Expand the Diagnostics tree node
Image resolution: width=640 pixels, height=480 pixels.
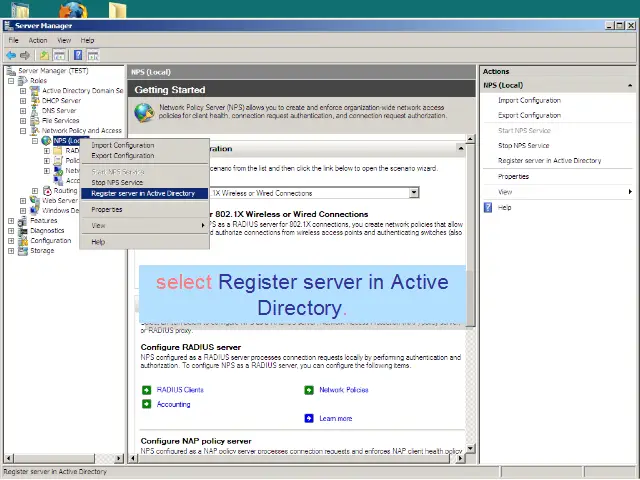[x=11, y=231]
